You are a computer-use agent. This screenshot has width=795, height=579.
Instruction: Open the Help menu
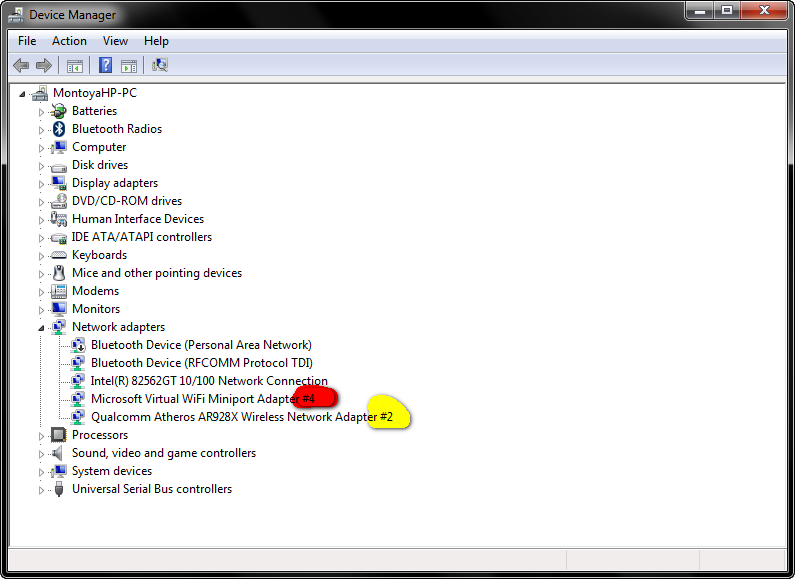coord(156,41)
